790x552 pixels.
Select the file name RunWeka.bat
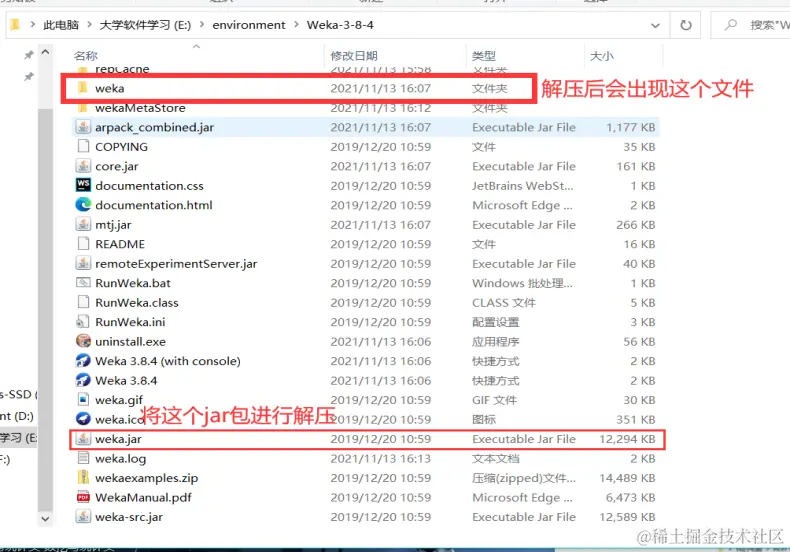coord(133,283)
